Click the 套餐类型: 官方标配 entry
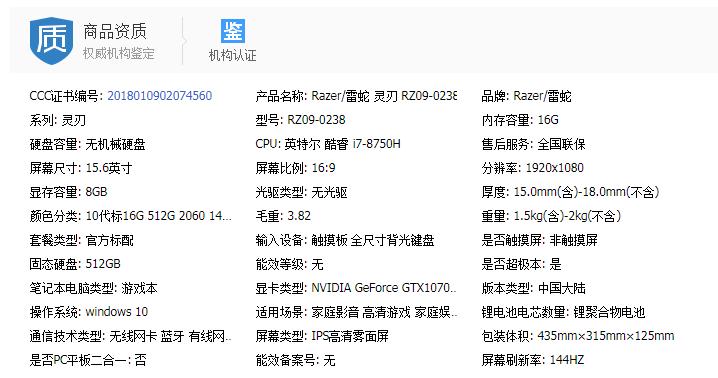Image resolution: width=718 pixels, height=378 pixels. pyautogui.click(x=82, y=240)
